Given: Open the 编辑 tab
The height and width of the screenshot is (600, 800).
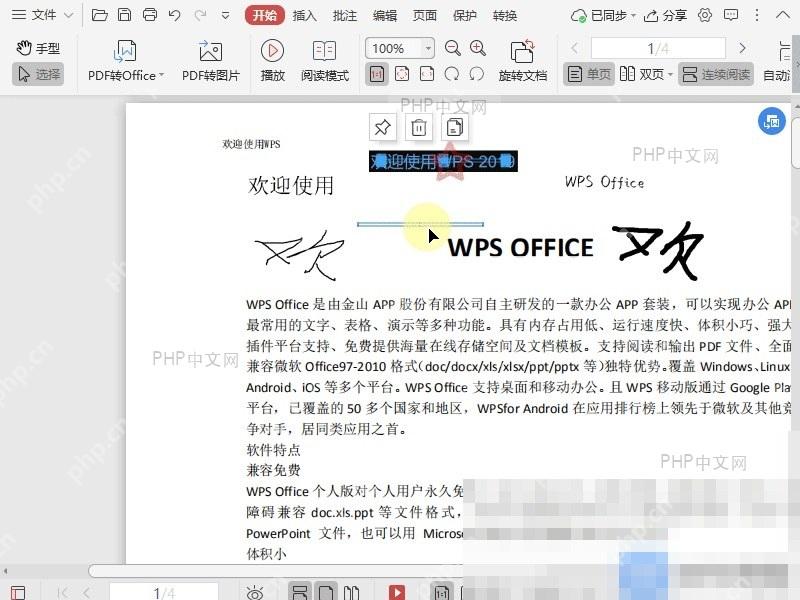Looking at the screenshot, I should pyautogui.click(x=385, y=16).
